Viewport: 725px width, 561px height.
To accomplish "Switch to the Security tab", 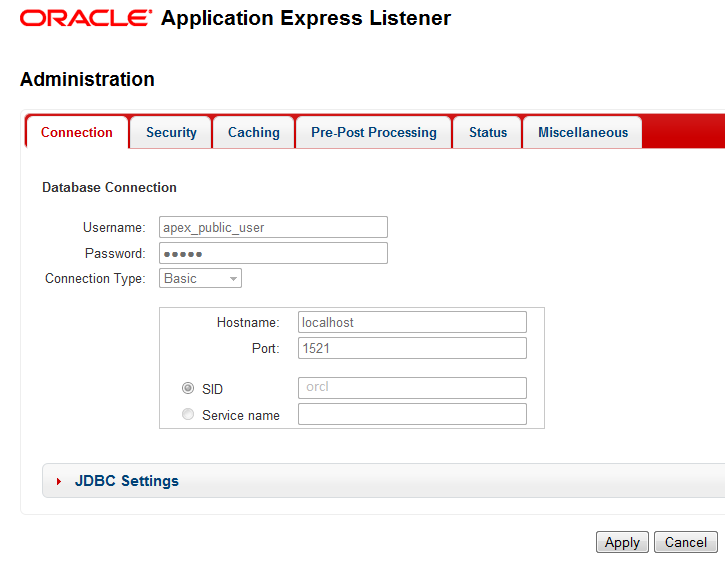I will 171,132.
